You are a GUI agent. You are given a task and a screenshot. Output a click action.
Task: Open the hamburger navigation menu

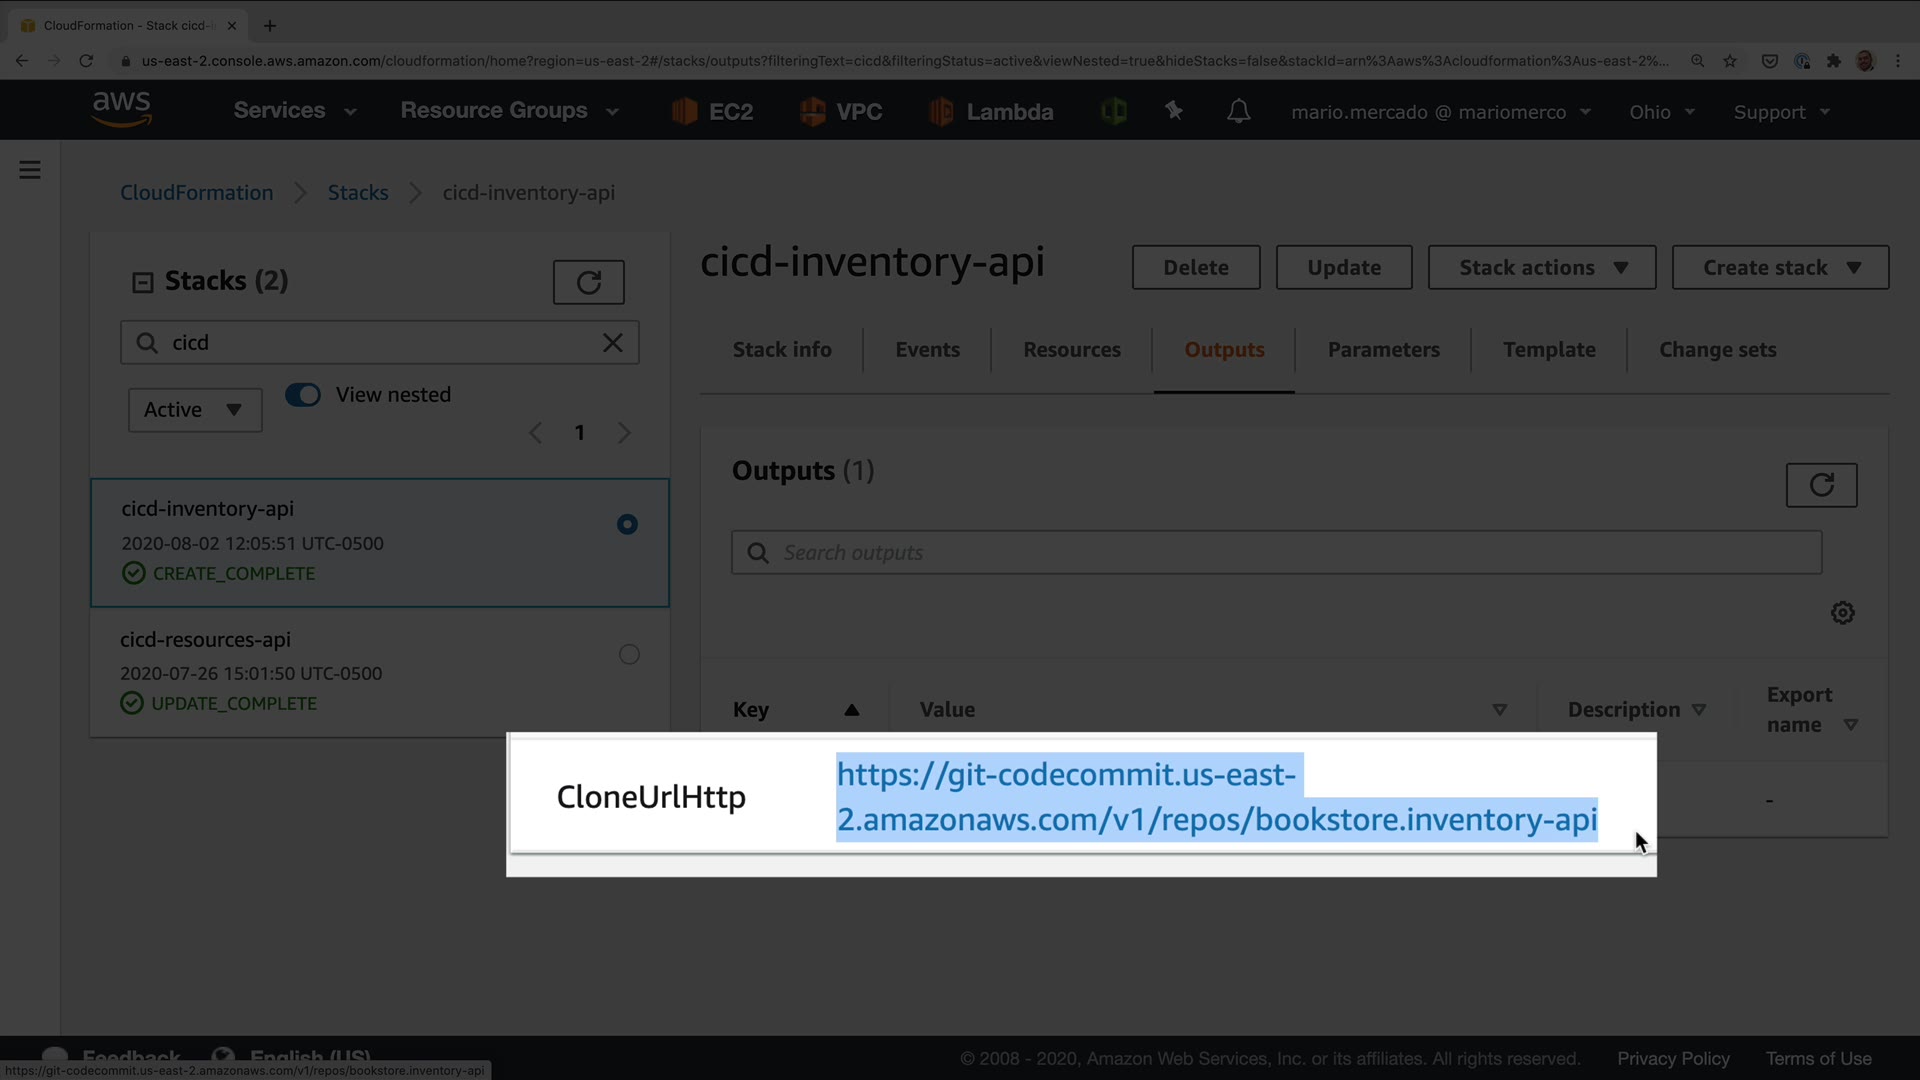[30, 170]
